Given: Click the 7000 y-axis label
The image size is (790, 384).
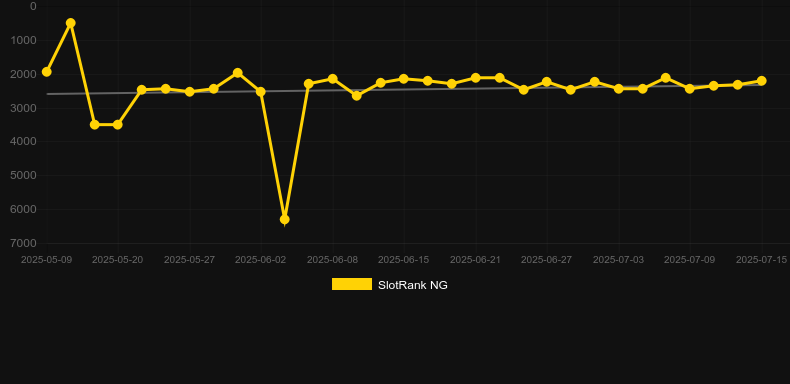Looking at the screenshot, I should coord(24,243).
